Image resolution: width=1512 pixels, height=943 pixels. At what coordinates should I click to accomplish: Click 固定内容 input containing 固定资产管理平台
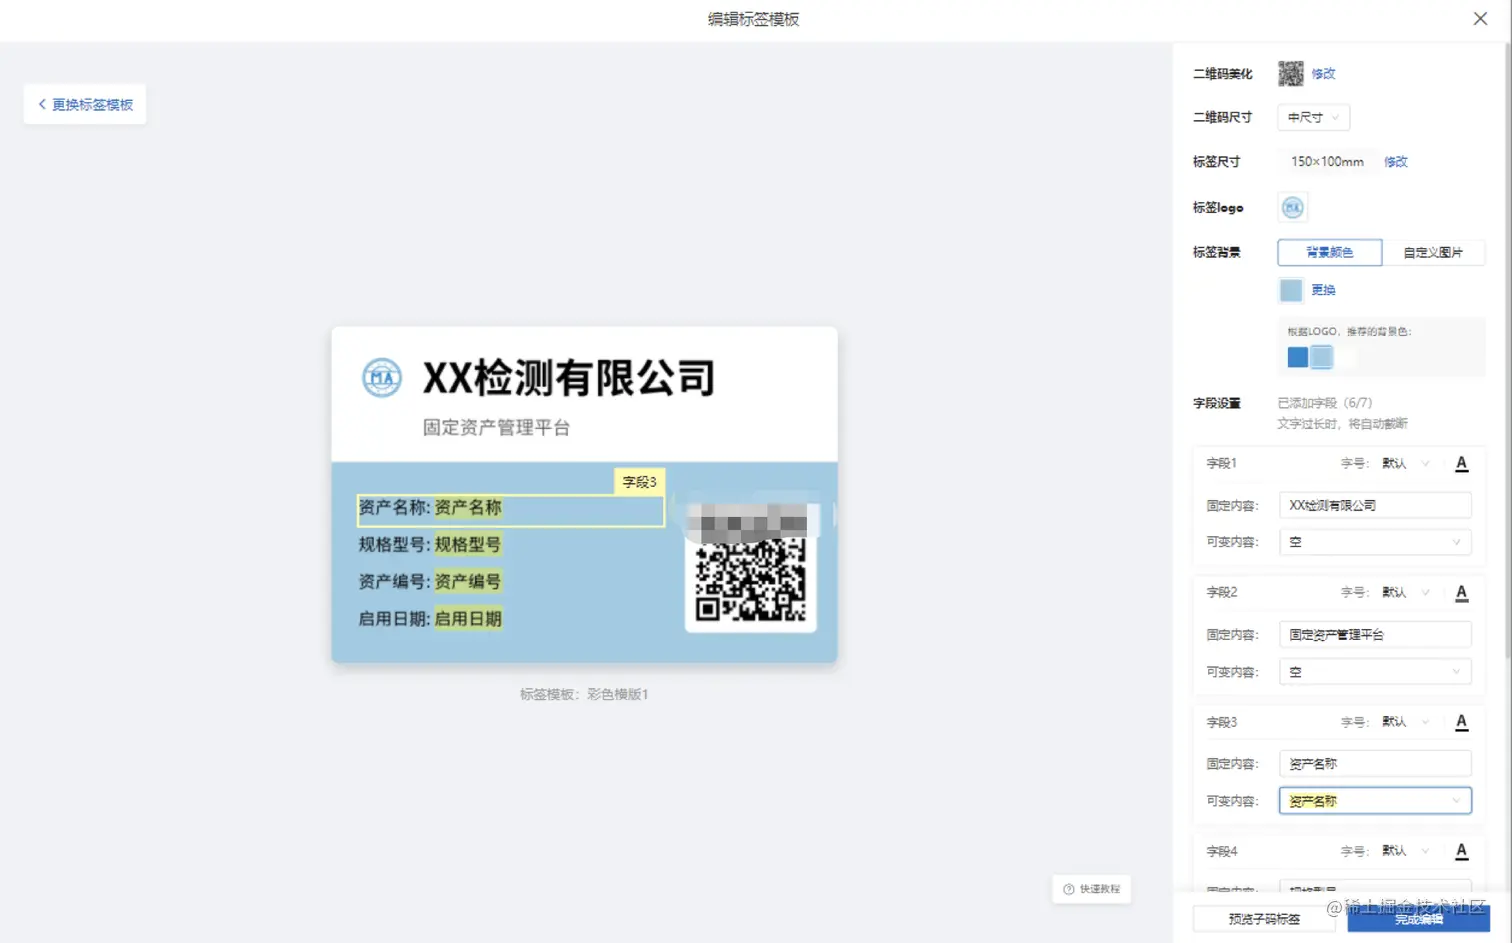pyautogui.click(x=1375, y=634)
